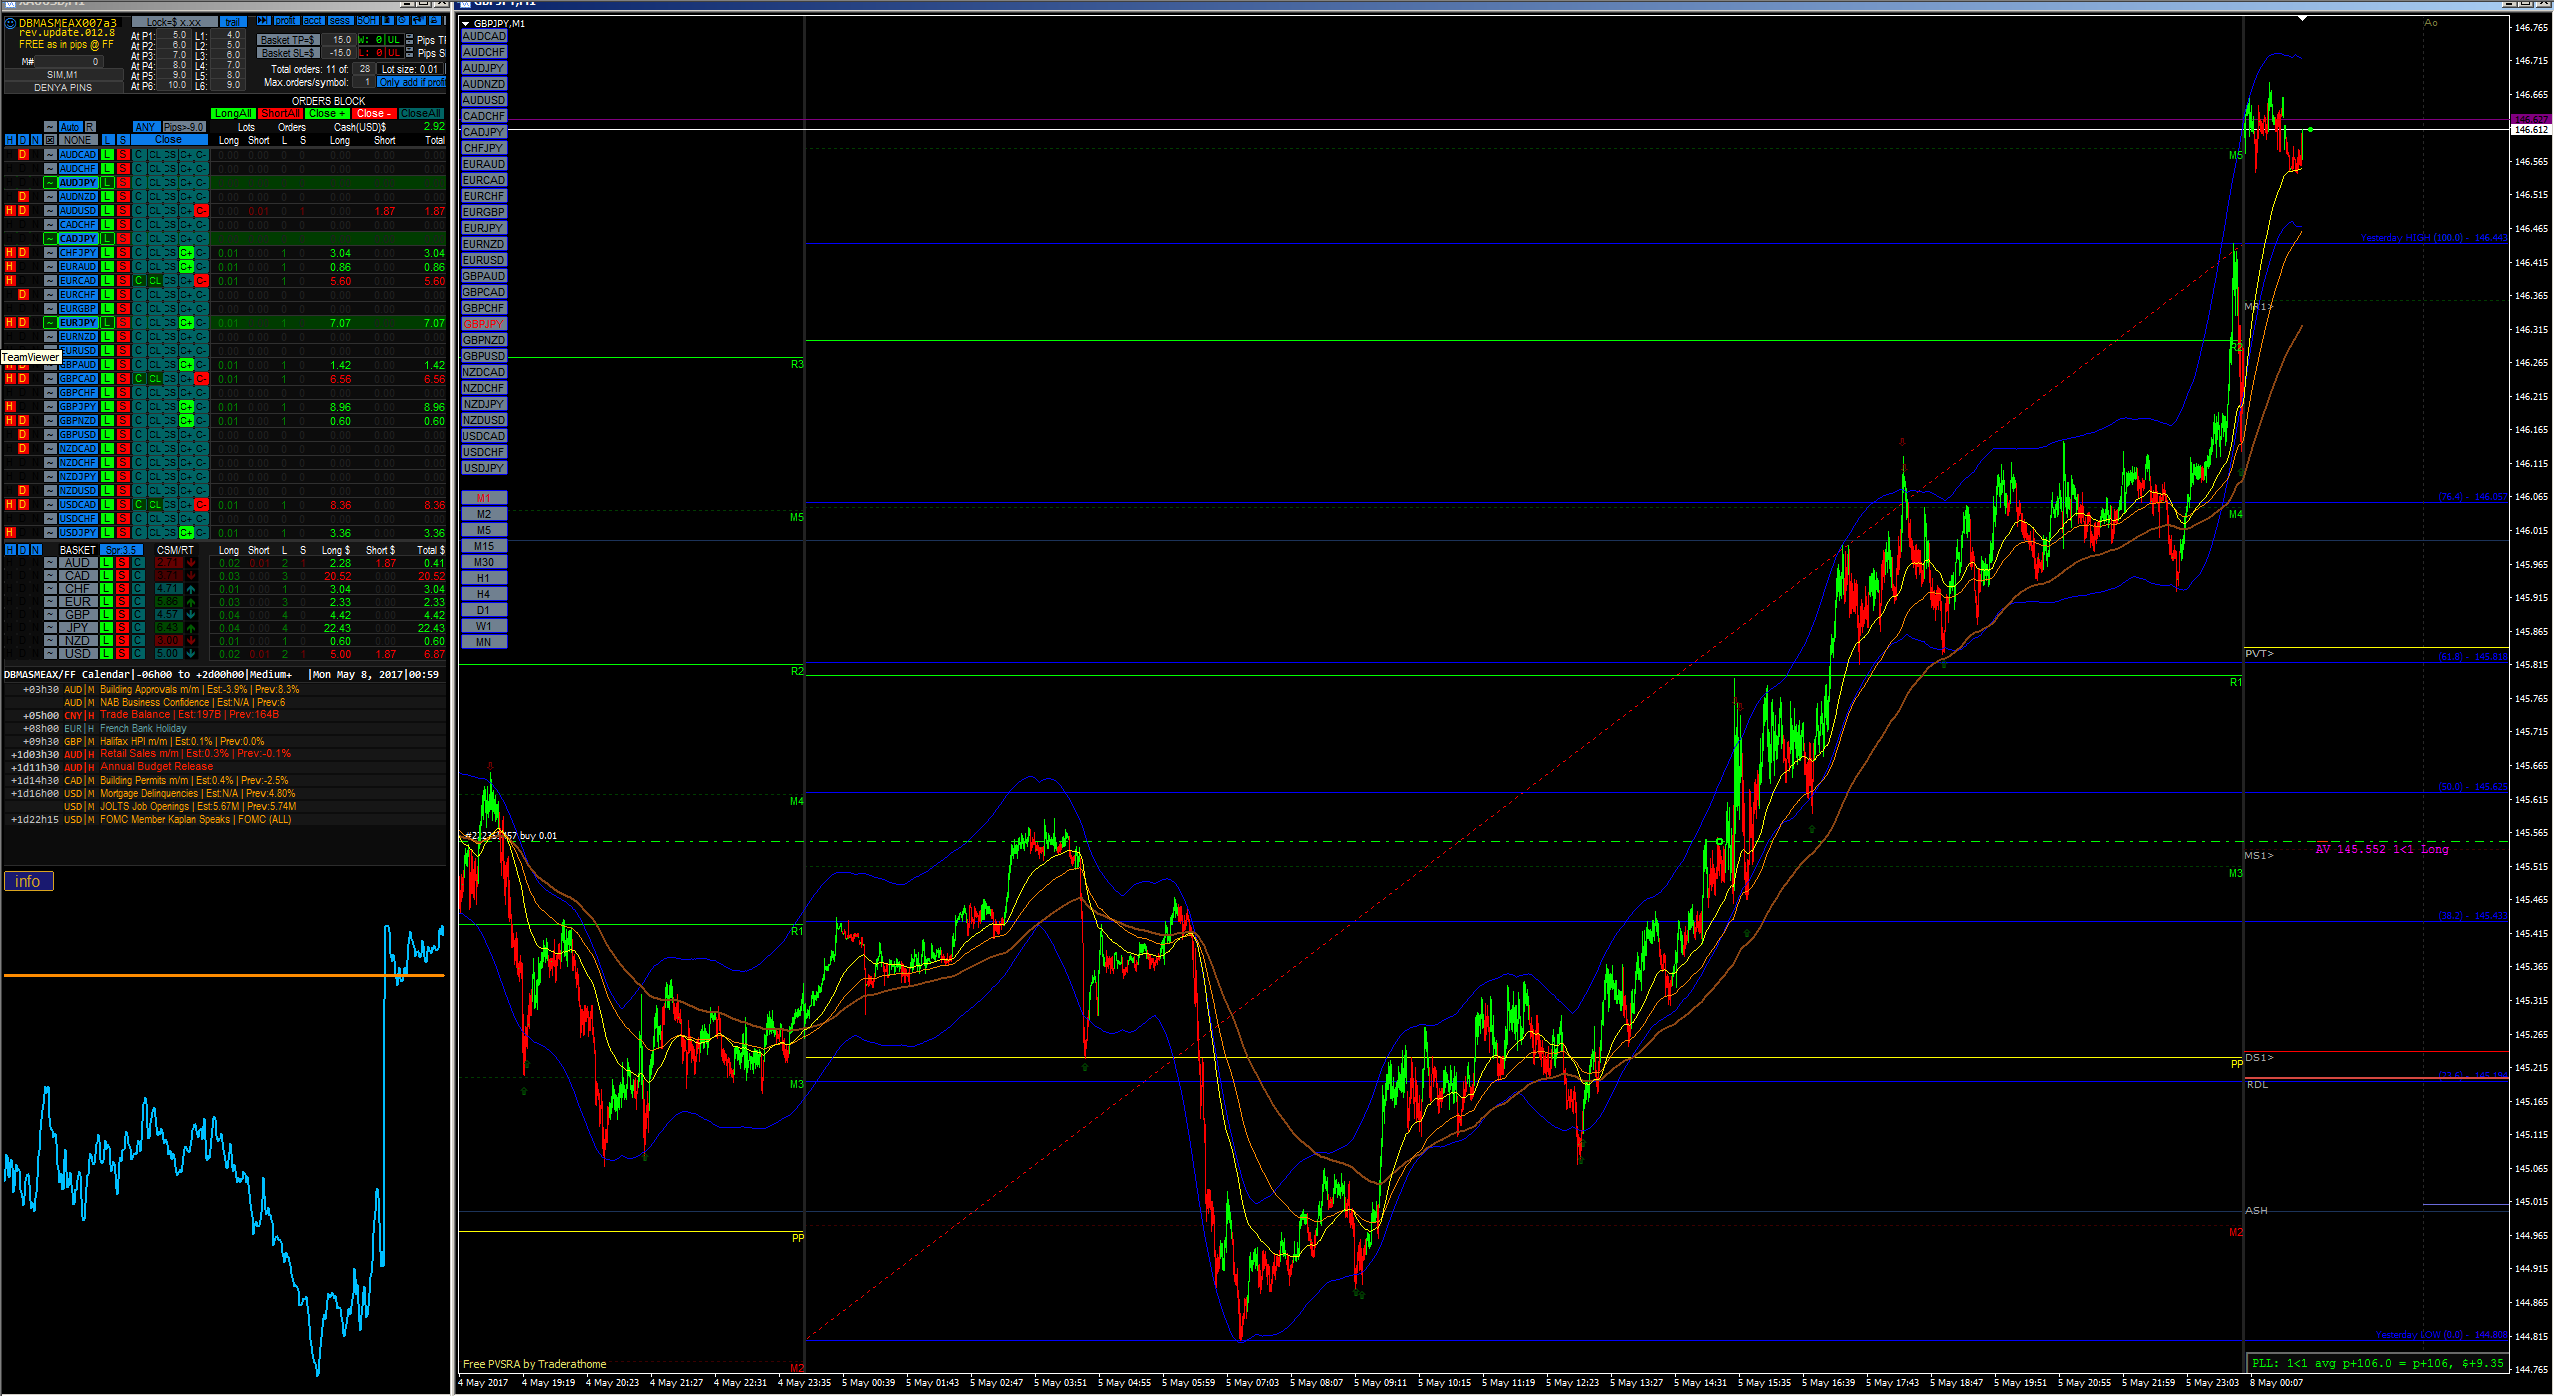Click the fast-forward icon left of profit
2554x1396 pixels.
click(264, 20)
